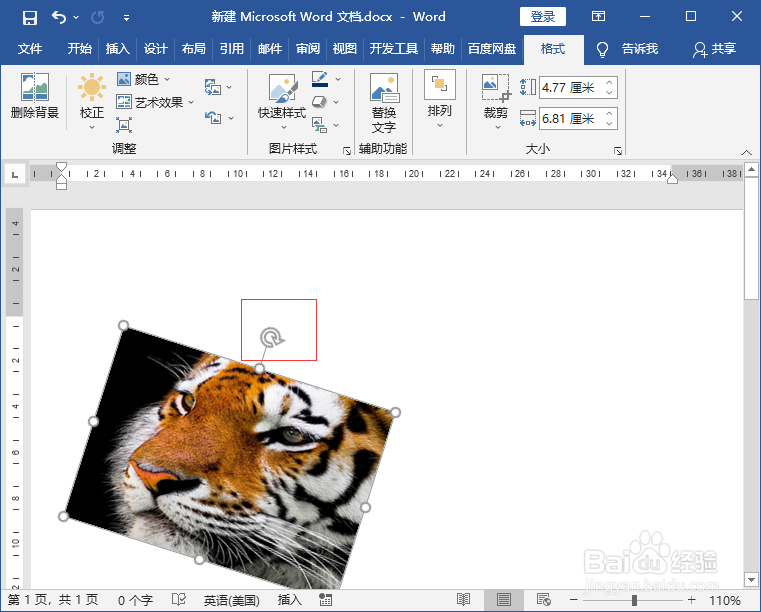The width and height of the screenshot is (761, 612).
Task: Switch to the 设计 tab
Action: (155, 49)
